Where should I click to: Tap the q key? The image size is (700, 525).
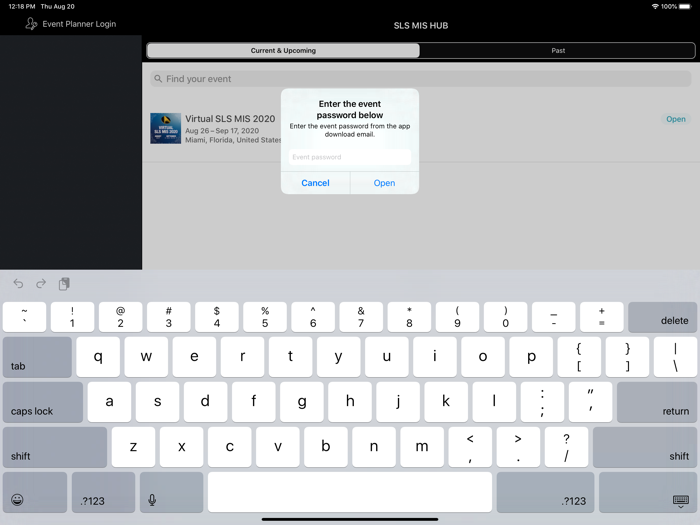tap(98, 358)
